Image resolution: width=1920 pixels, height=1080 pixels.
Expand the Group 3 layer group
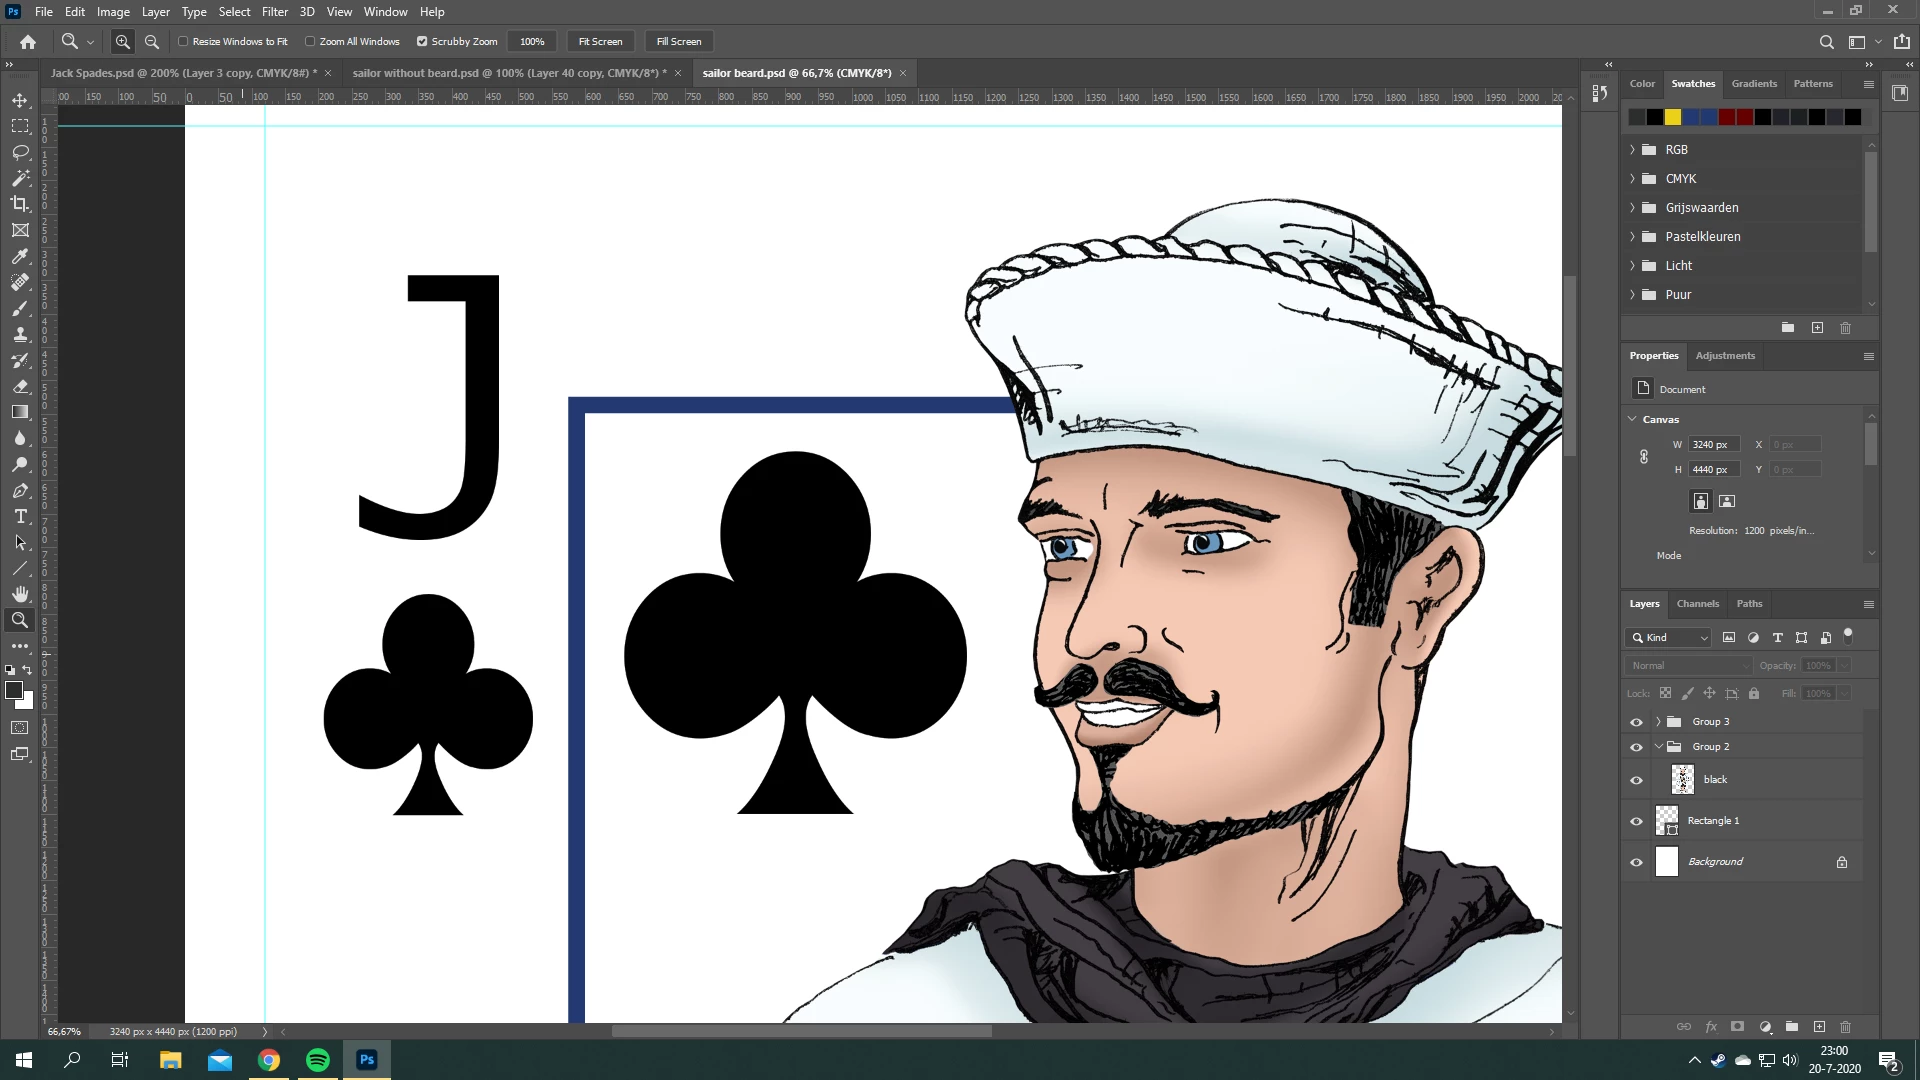[1658, 721]
